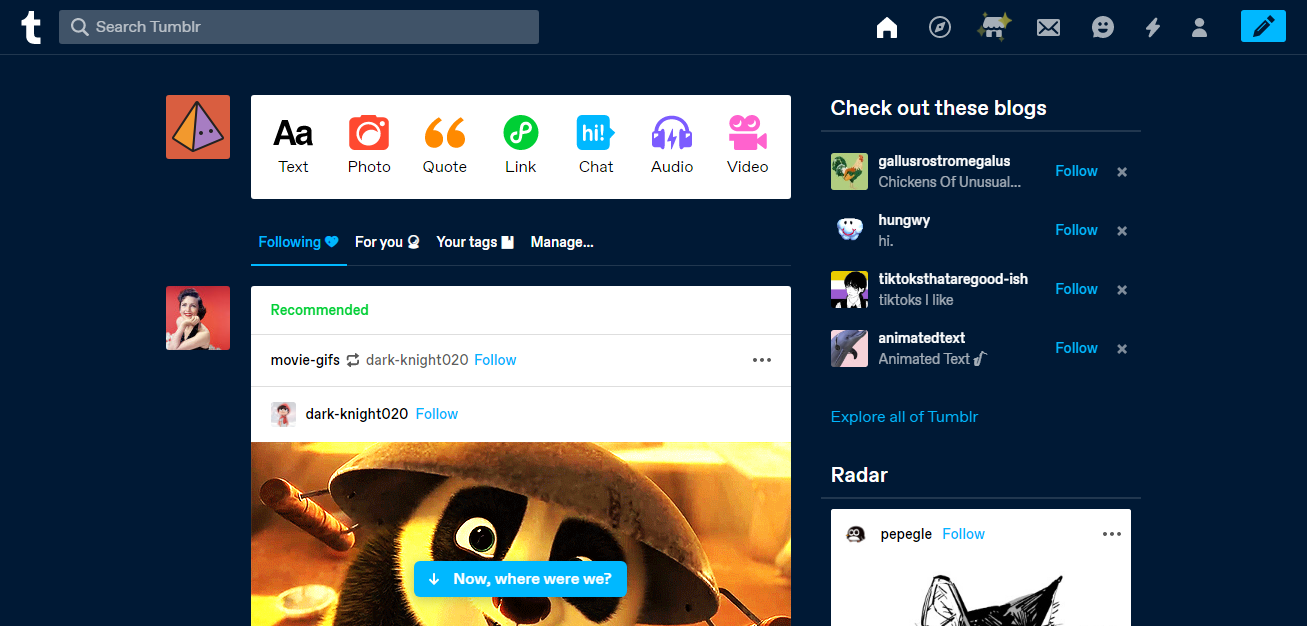Open the hungwy blog
This screenshot has height=626, width=1307.
(904, 220)
